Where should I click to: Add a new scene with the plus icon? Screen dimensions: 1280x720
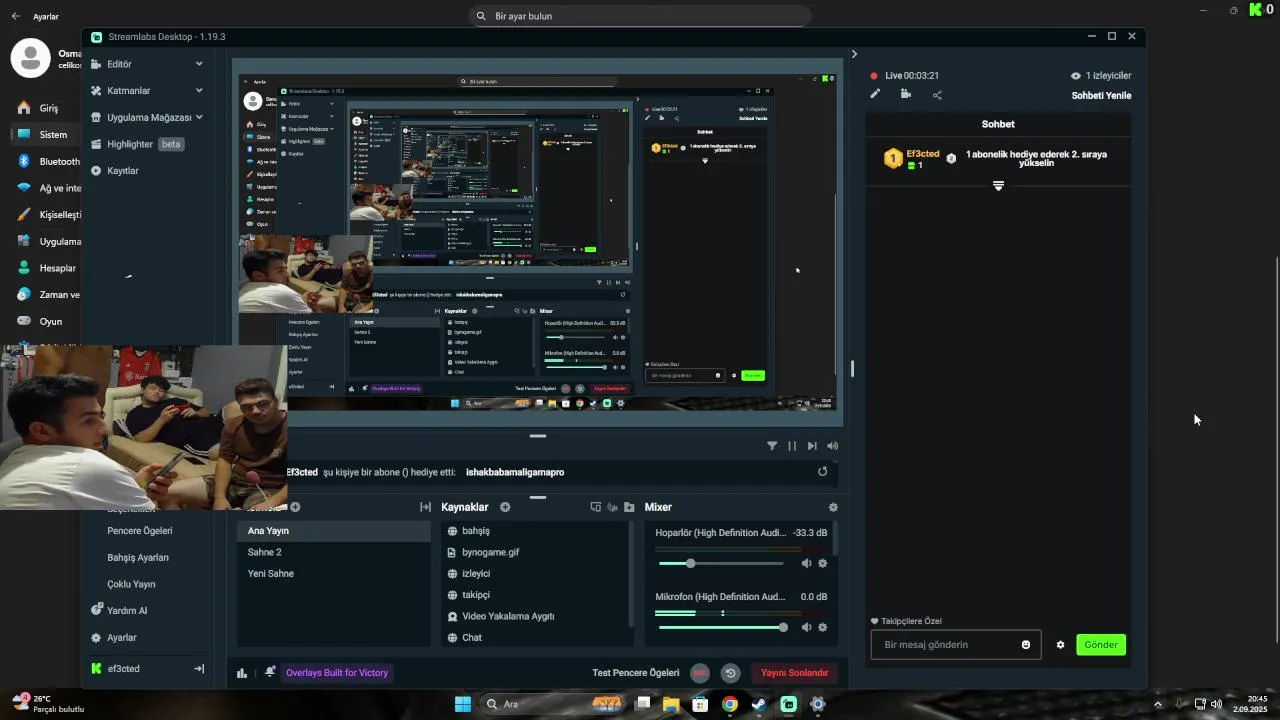click(295, 507)
